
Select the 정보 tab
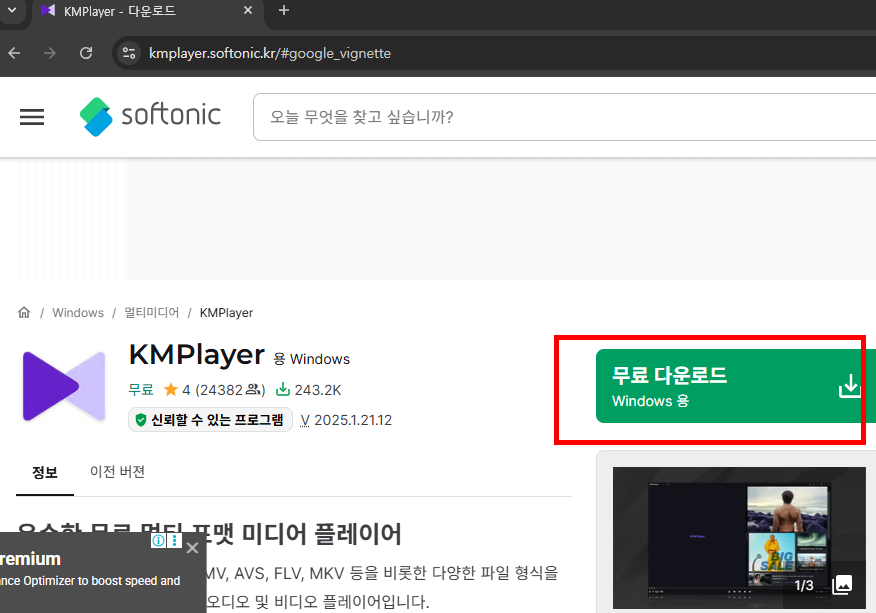point(45,472)
